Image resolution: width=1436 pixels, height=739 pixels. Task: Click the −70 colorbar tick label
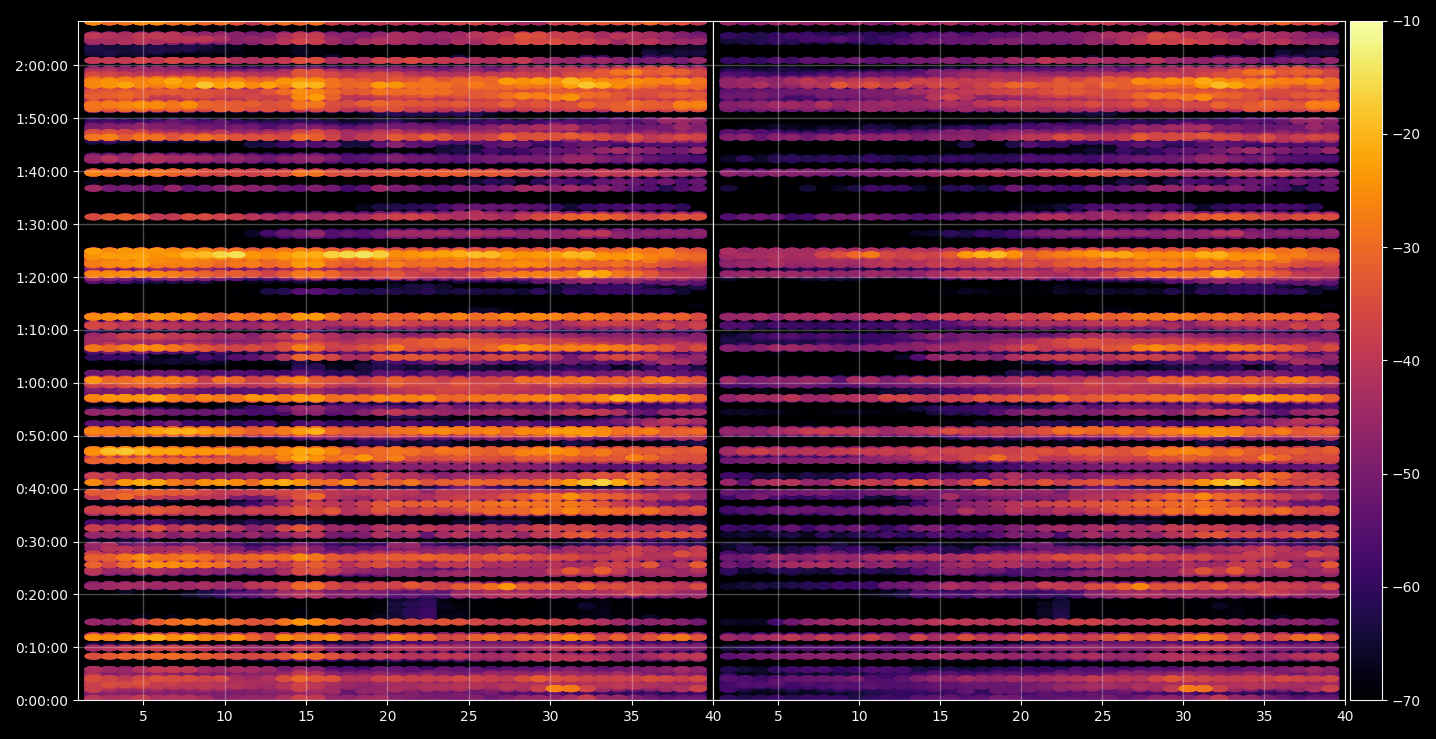pos(1407,701)
